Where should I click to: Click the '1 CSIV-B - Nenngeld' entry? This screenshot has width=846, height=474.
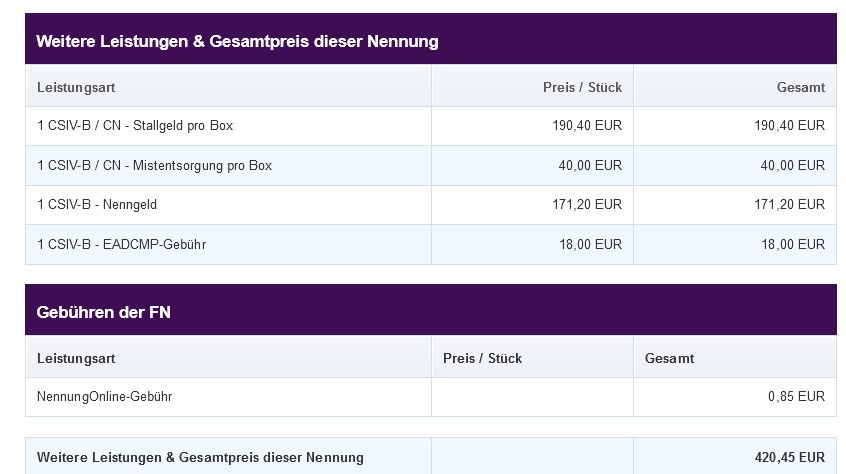pyautogui.click(x=97, y=205)
